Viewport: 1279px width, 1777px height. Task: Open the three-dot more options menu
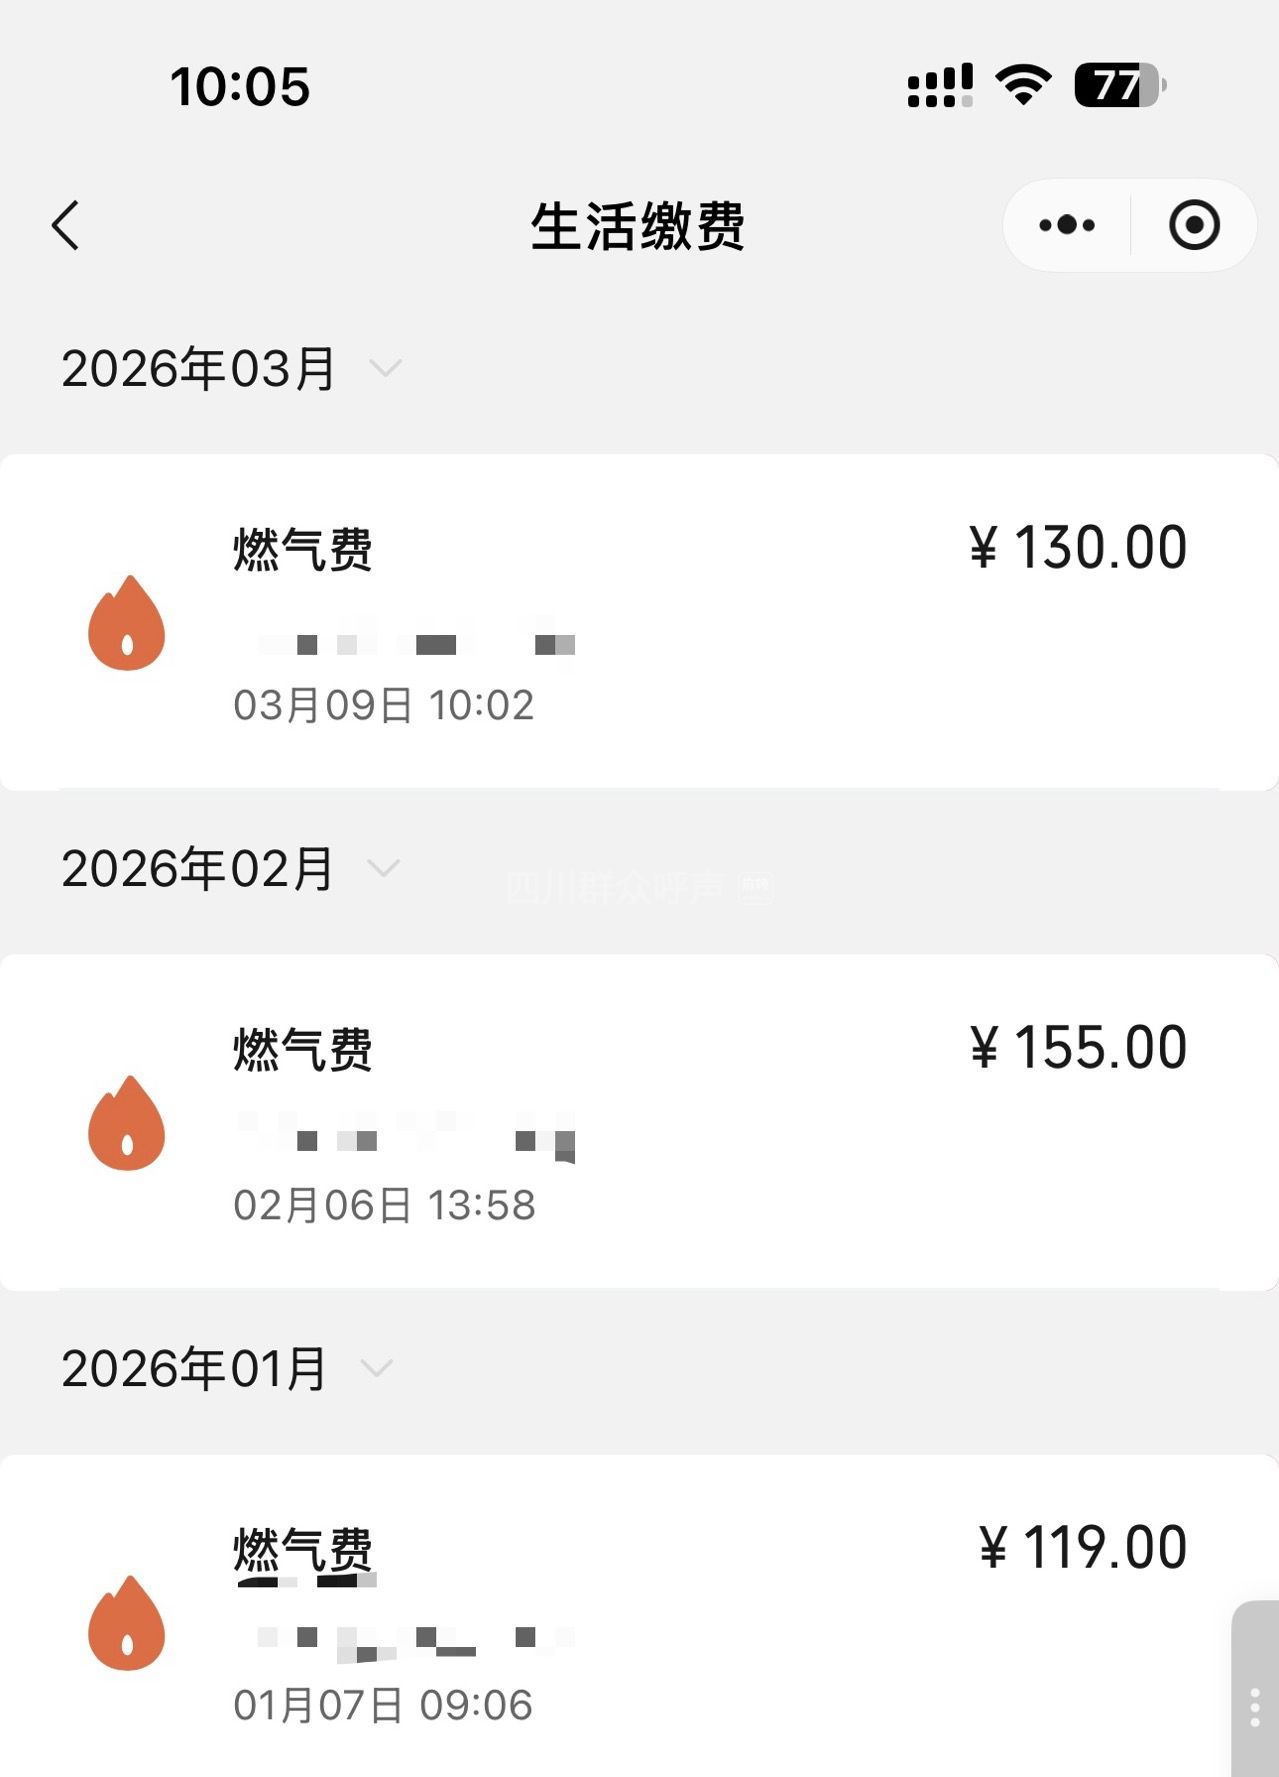click(1067, 225)
